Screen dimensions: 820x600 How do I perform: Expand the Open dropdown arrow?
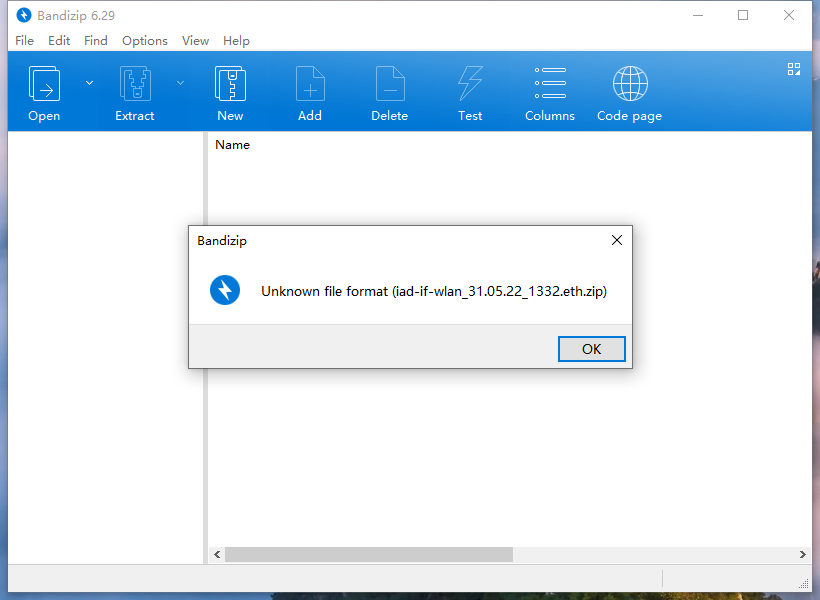[89, 83]
